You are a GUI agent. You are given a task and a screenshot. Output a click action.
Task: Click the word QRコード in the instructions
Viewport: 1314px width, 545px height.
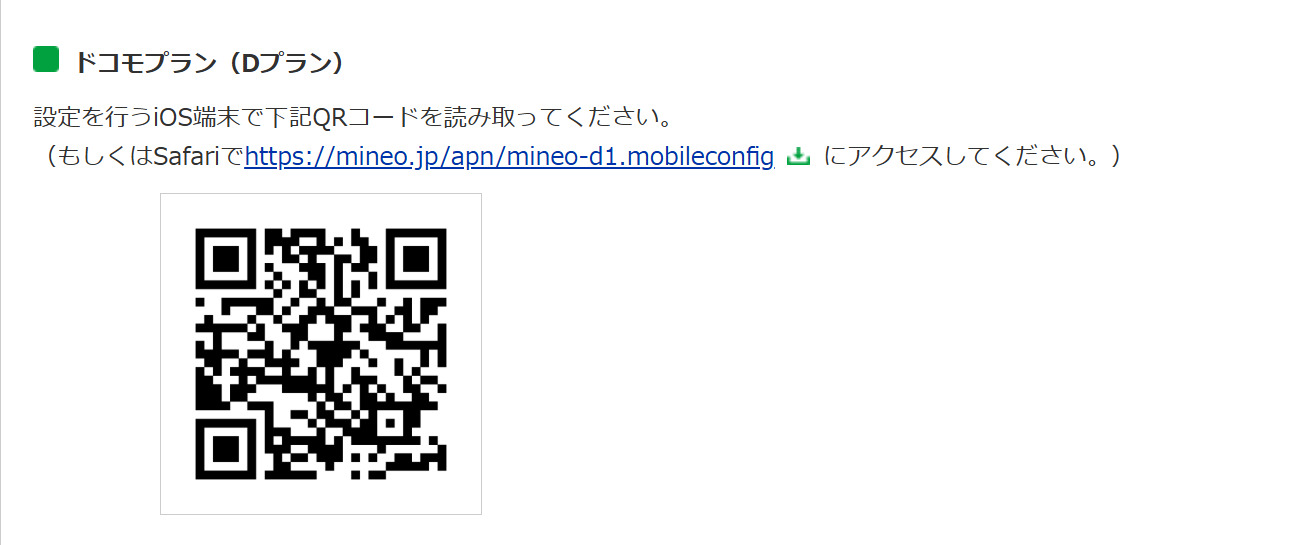[x=367, y=118]
